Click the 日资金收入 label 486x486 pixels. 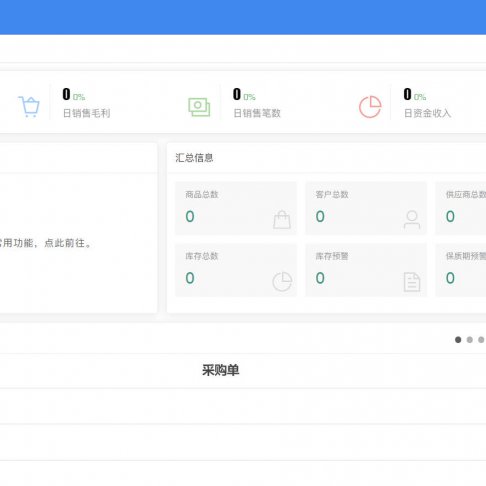pyautogui.click(x=428, y=113)
